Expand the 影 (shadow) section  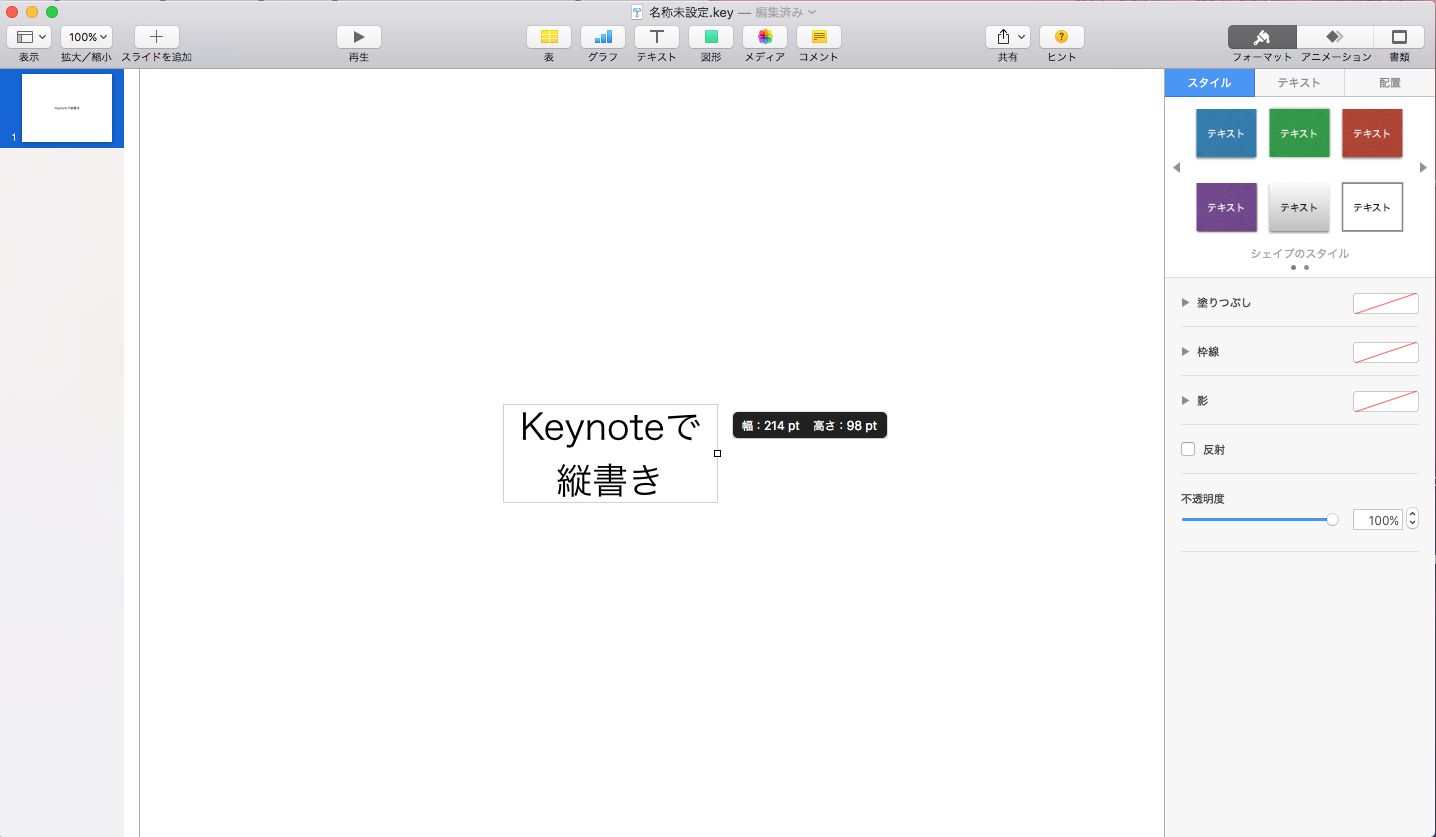pos(1186,400)
